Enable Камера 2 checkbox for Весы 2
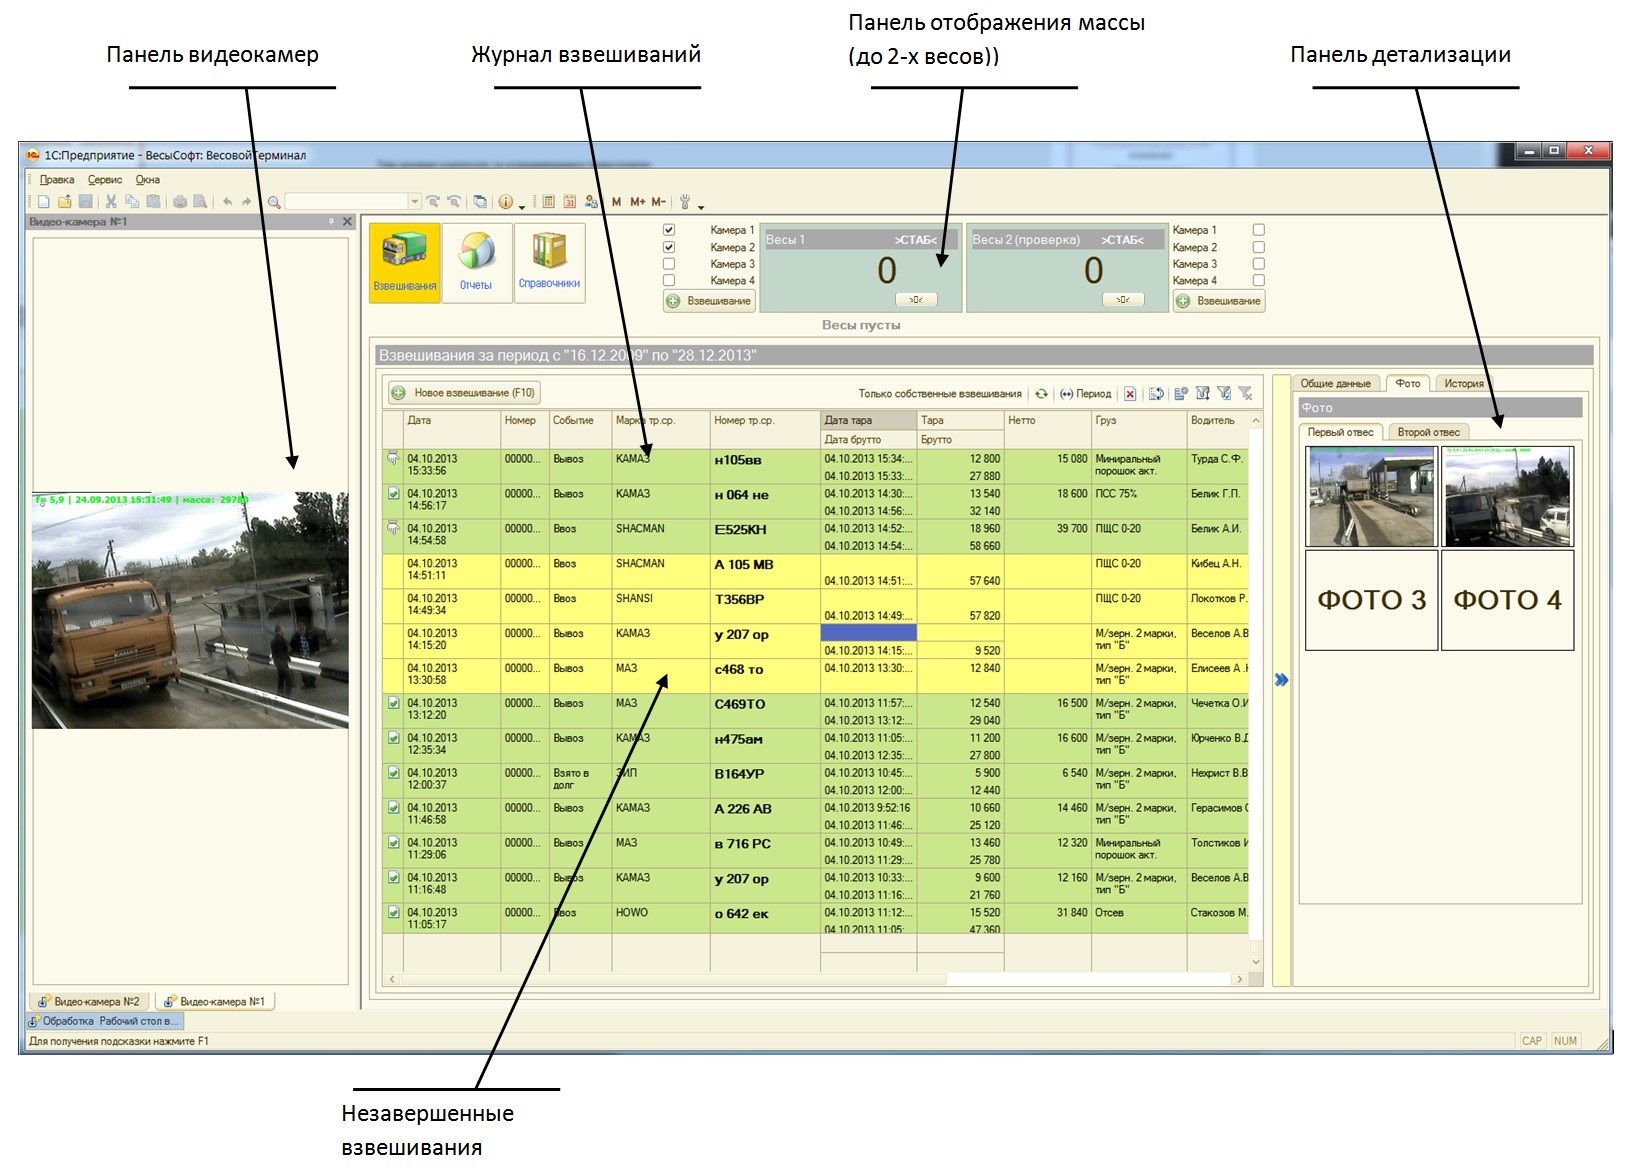The image size is (1629, 1169). (1259, 247)
